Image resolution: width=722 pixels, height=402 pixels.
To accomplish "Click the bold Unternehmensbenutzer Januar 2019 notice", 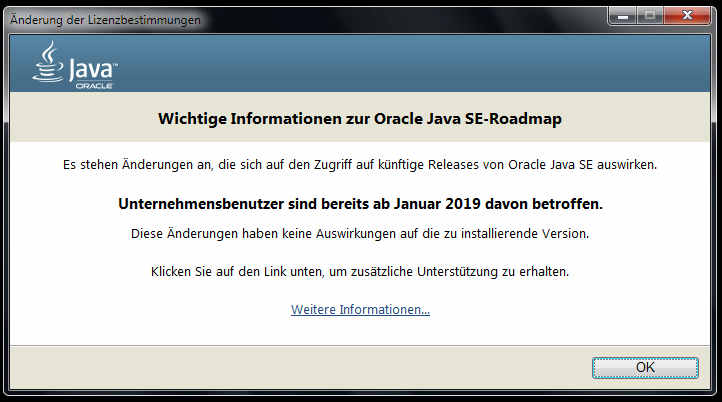I will (x=360, y=204).
